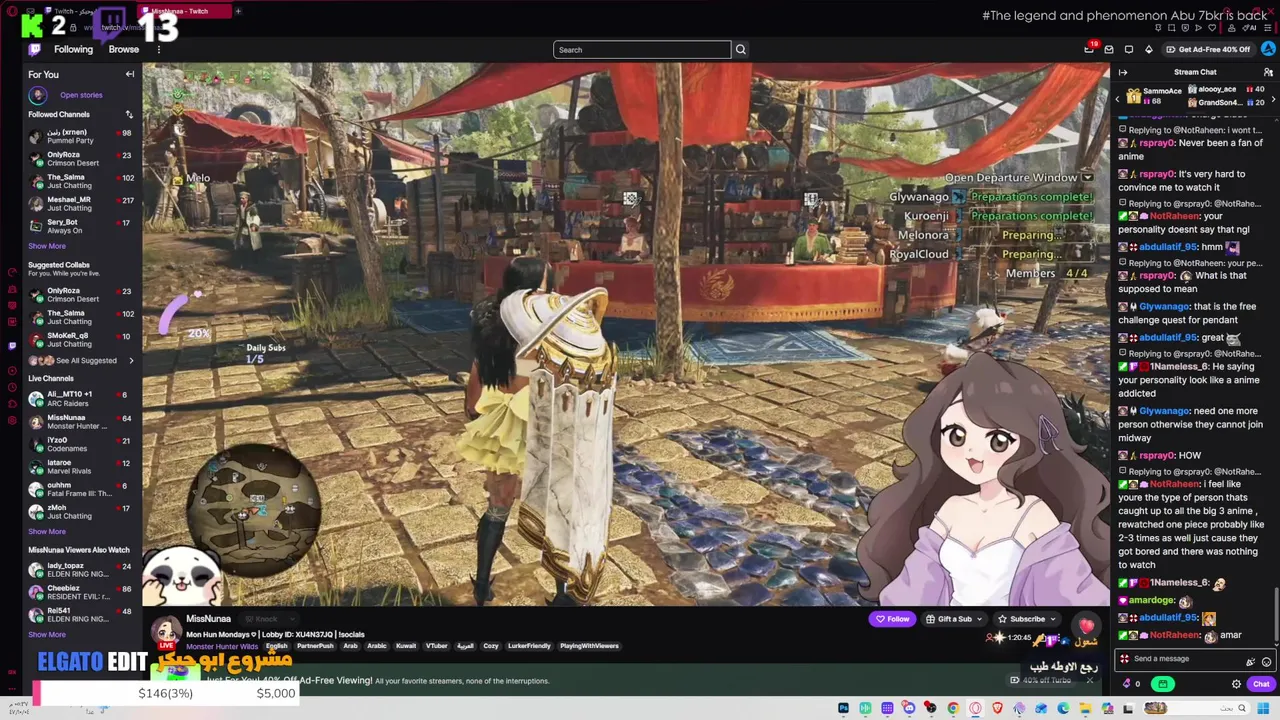Viewport: 1280px width, 720px height.
Task: Open the user avatar menu
Action: (x=1268, y=49)
